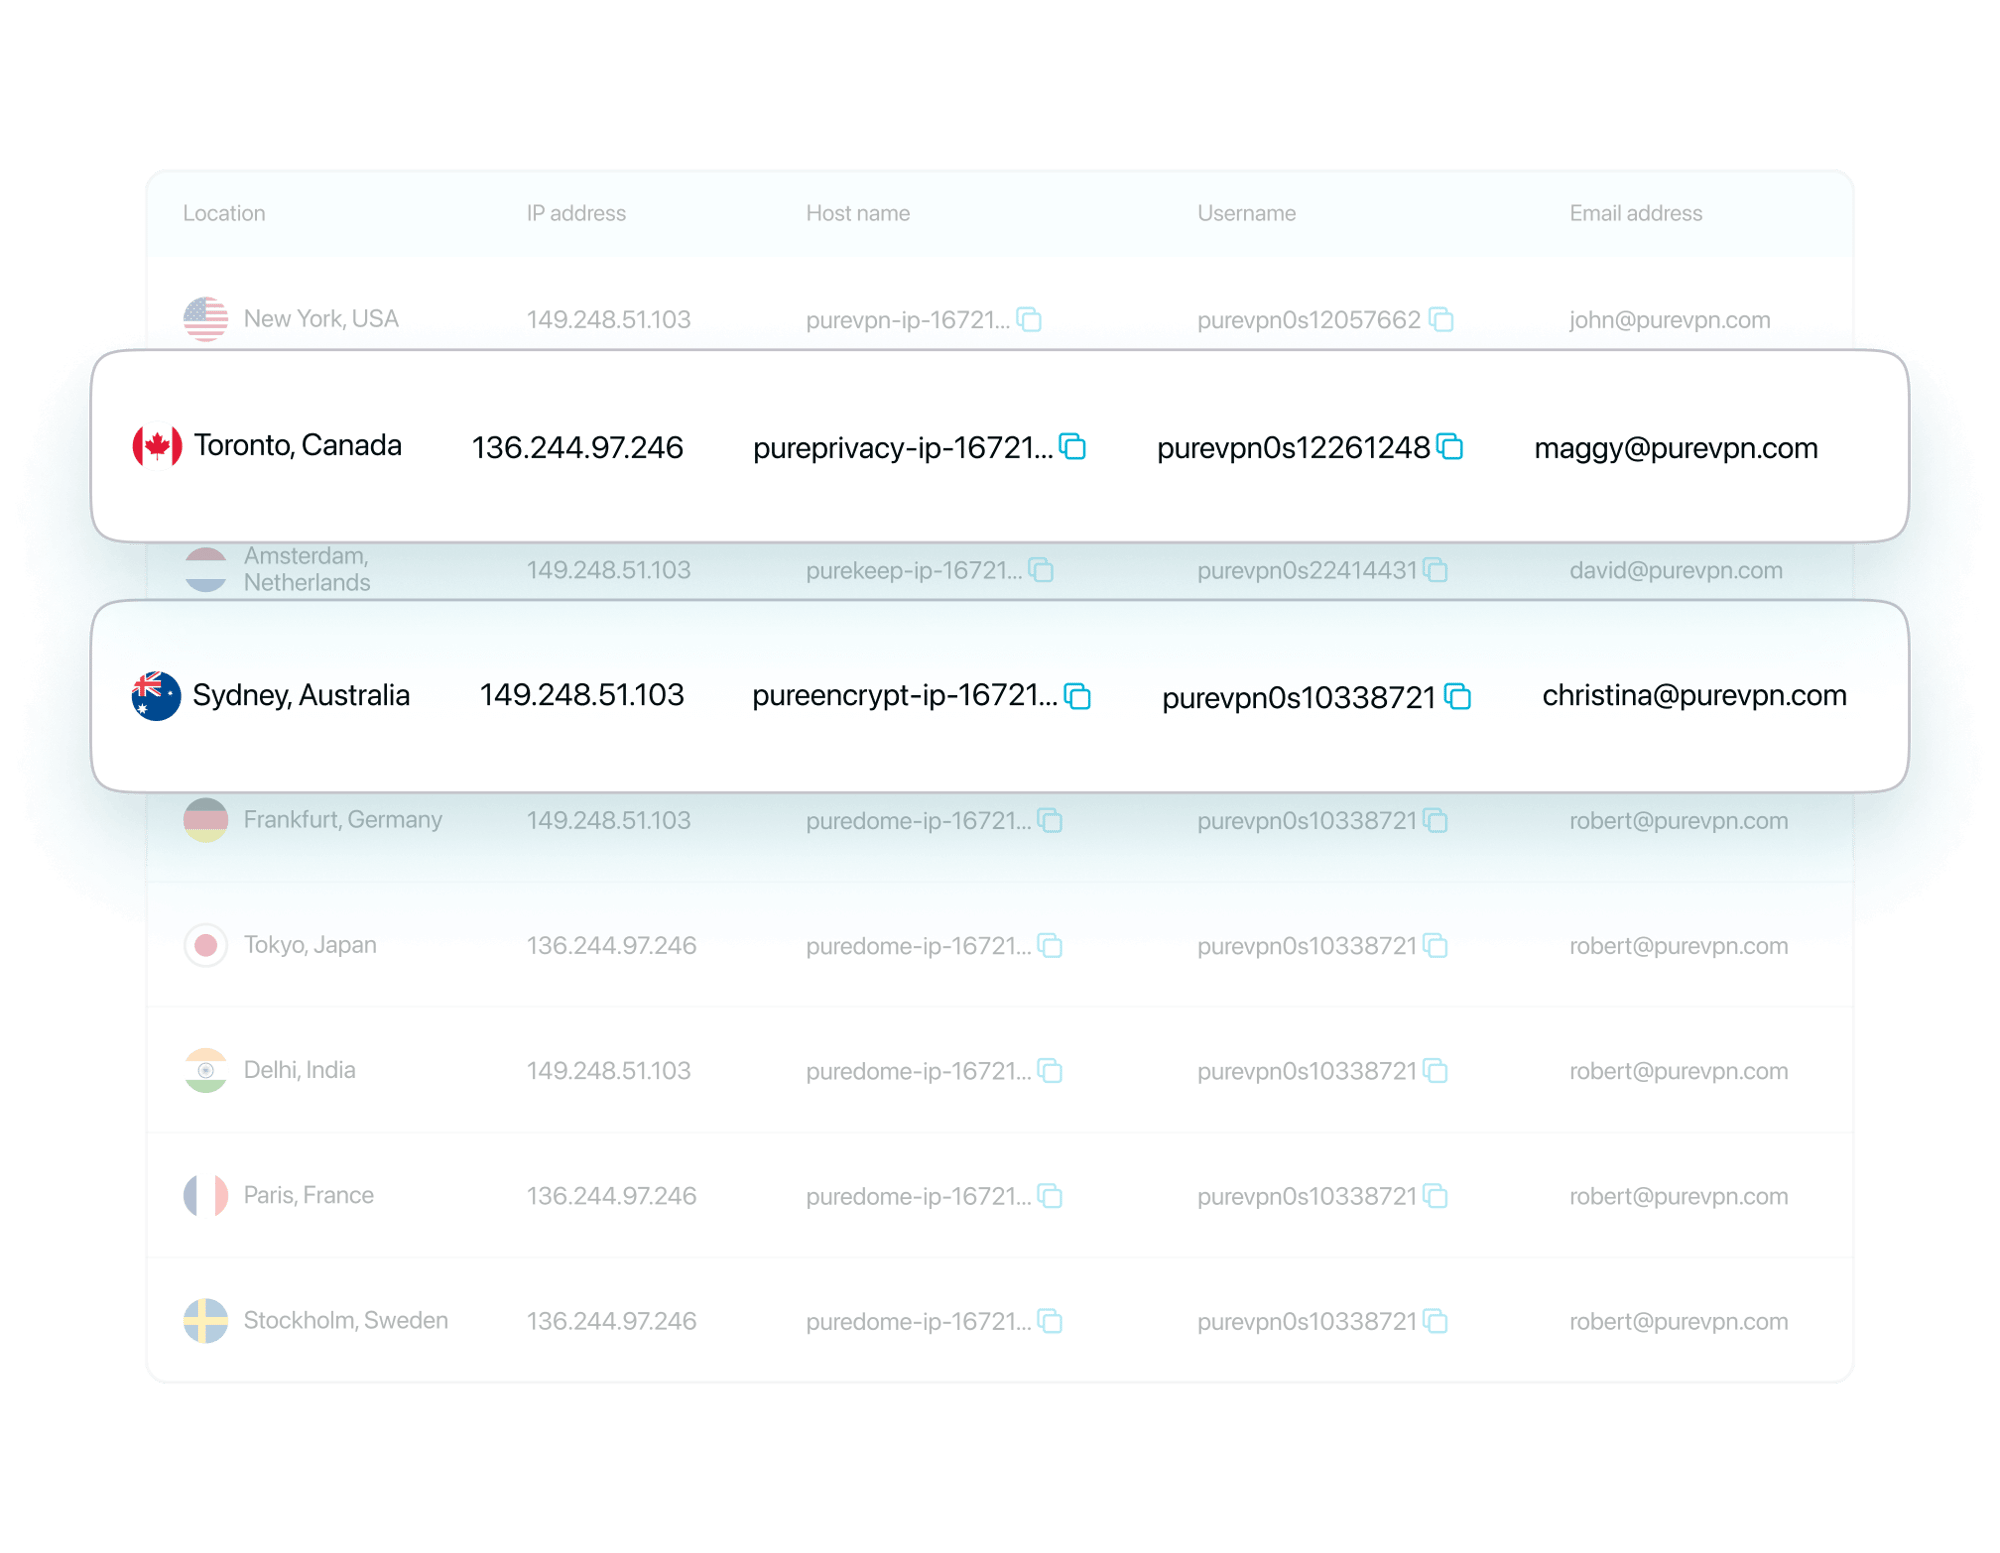2000x1553 pixels.
Task: Click the Username column header
Action: tap(1246, 213)
